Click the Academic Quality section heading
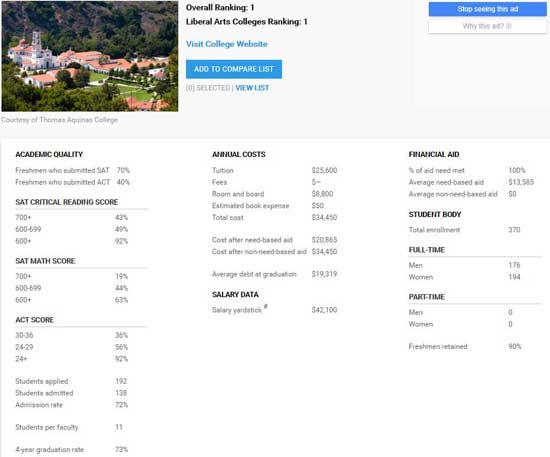This screenshot has width=550, height=457. pyautogui.click(x=49, y=154)
